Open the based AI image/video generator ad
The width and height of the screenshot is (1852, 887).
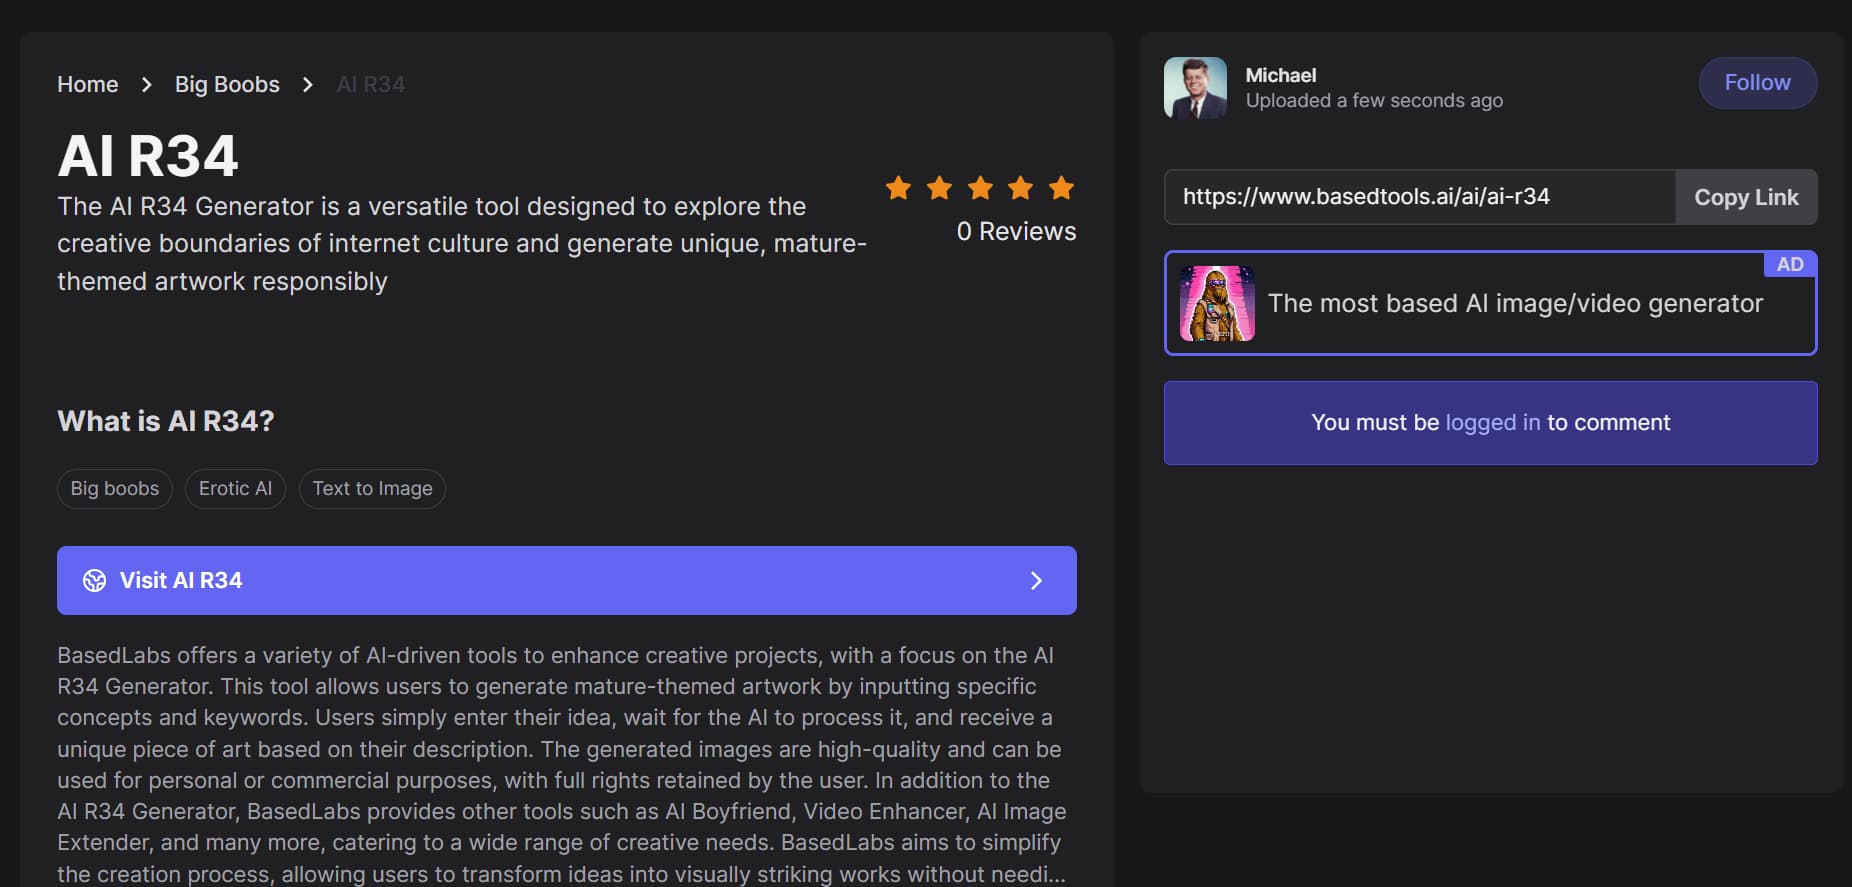1491,303
